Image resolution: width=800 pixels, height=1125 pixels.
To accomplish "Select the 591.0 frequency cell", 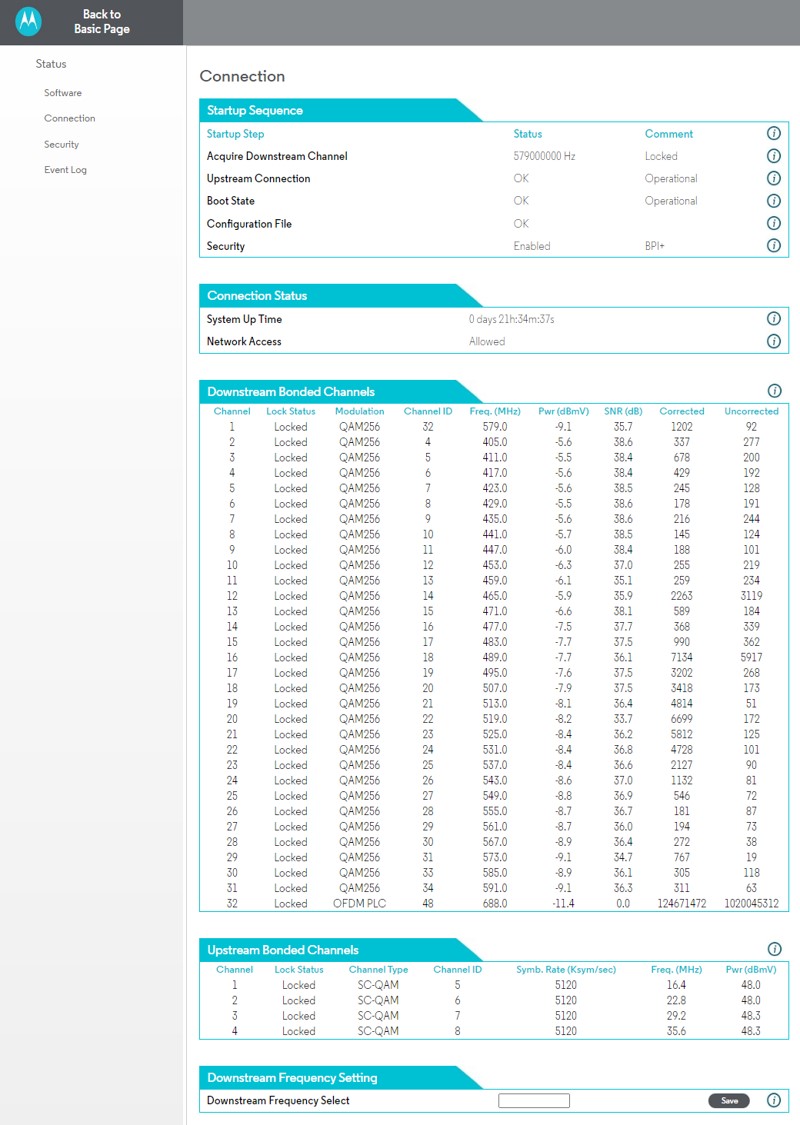I will [494, 888].
